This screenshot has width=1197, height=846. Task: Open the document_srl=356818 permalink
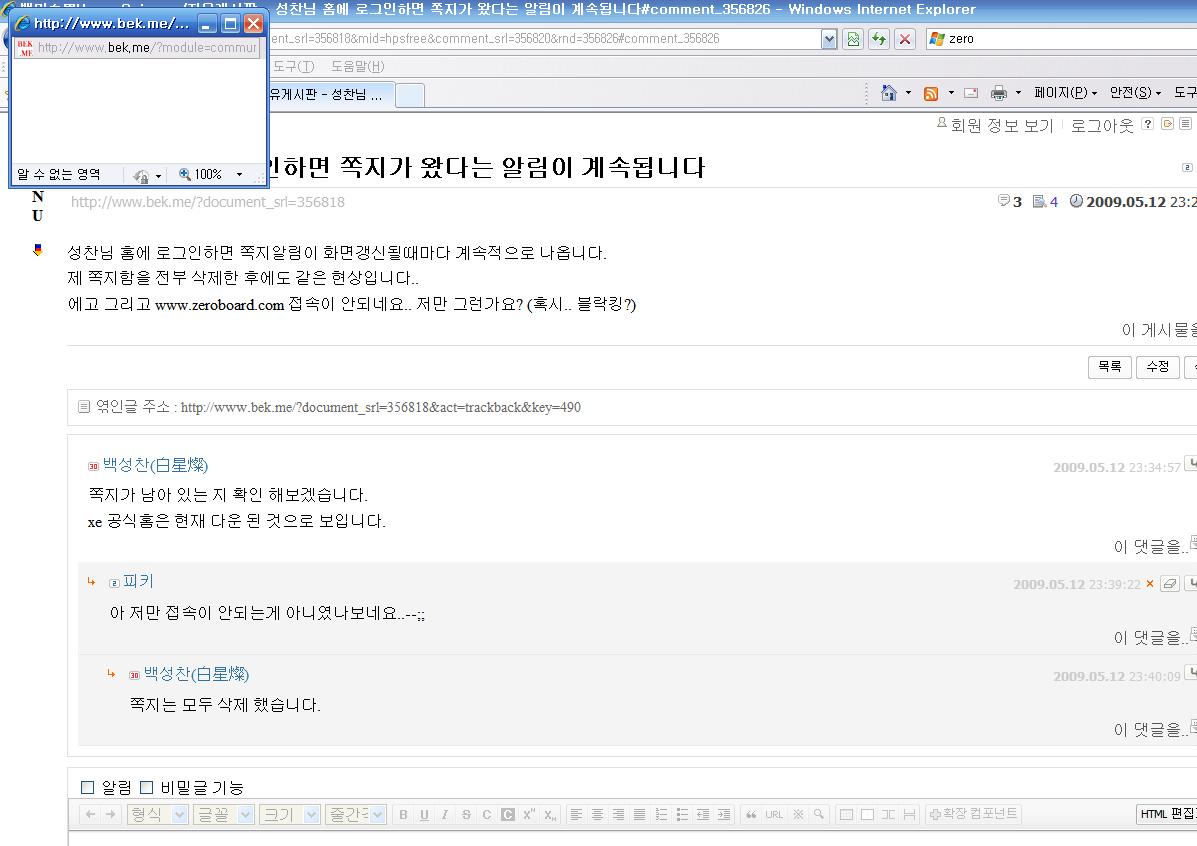tap(208, 202)
